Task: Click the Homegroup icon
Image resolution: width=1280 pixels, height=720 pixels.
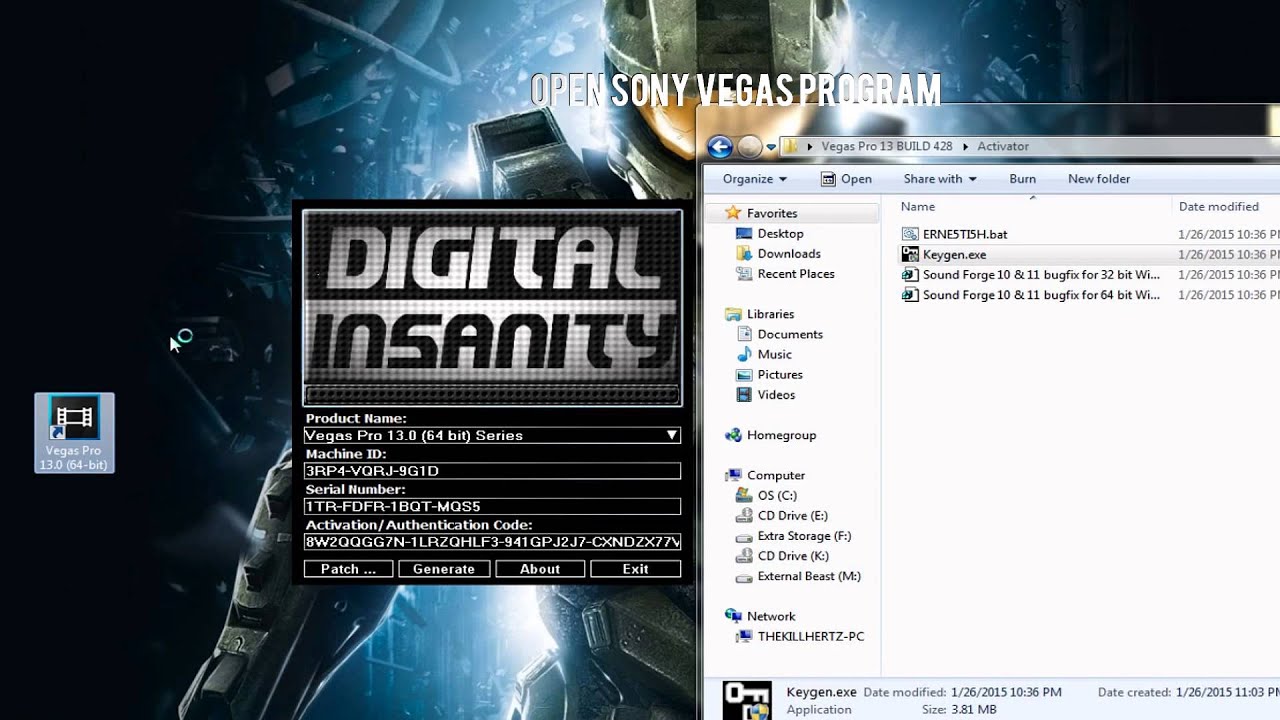Action: click(733, 435)
